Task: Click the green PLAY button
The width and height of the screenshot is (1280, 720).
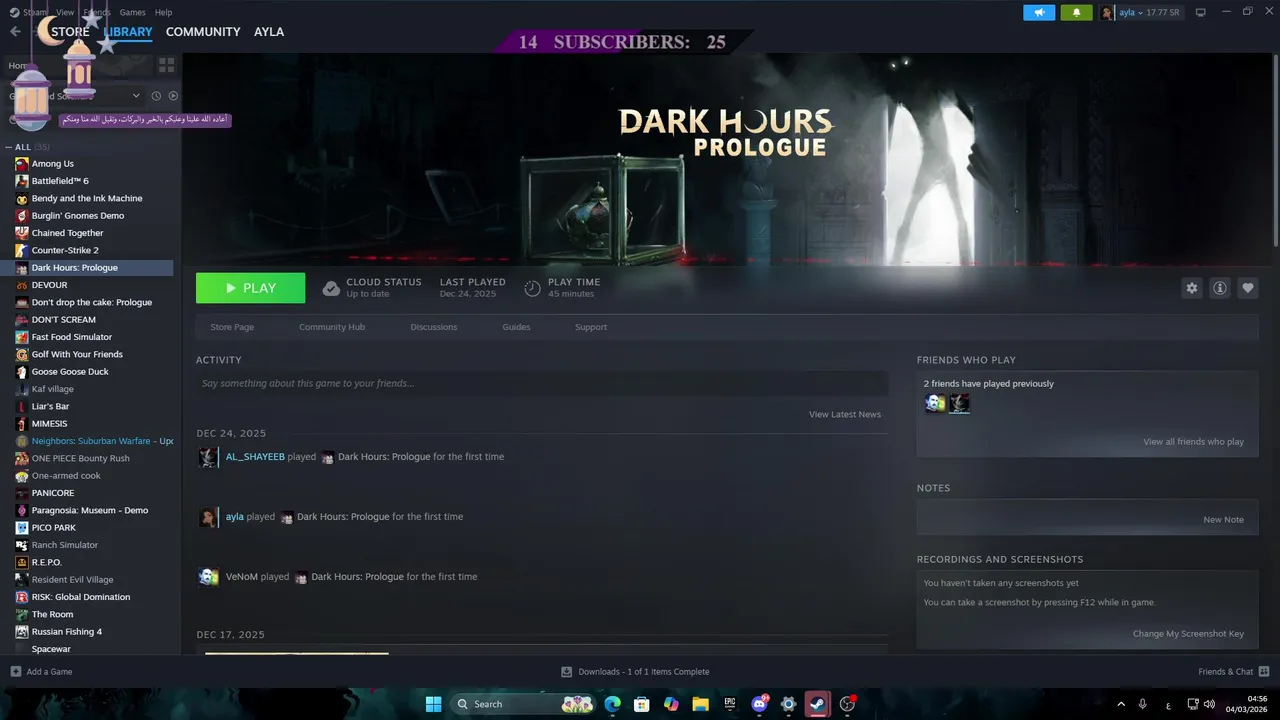Action: click(250, 288)
